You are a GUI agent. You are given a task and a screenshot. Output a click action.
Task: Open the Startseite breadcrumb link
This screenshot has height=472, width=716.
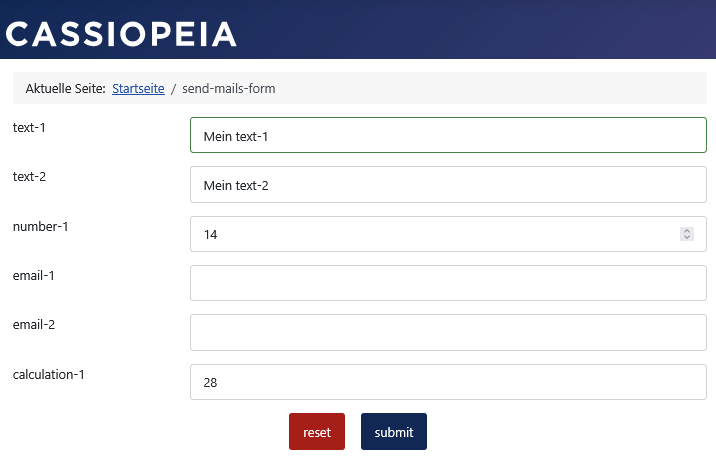click(138, 89)
